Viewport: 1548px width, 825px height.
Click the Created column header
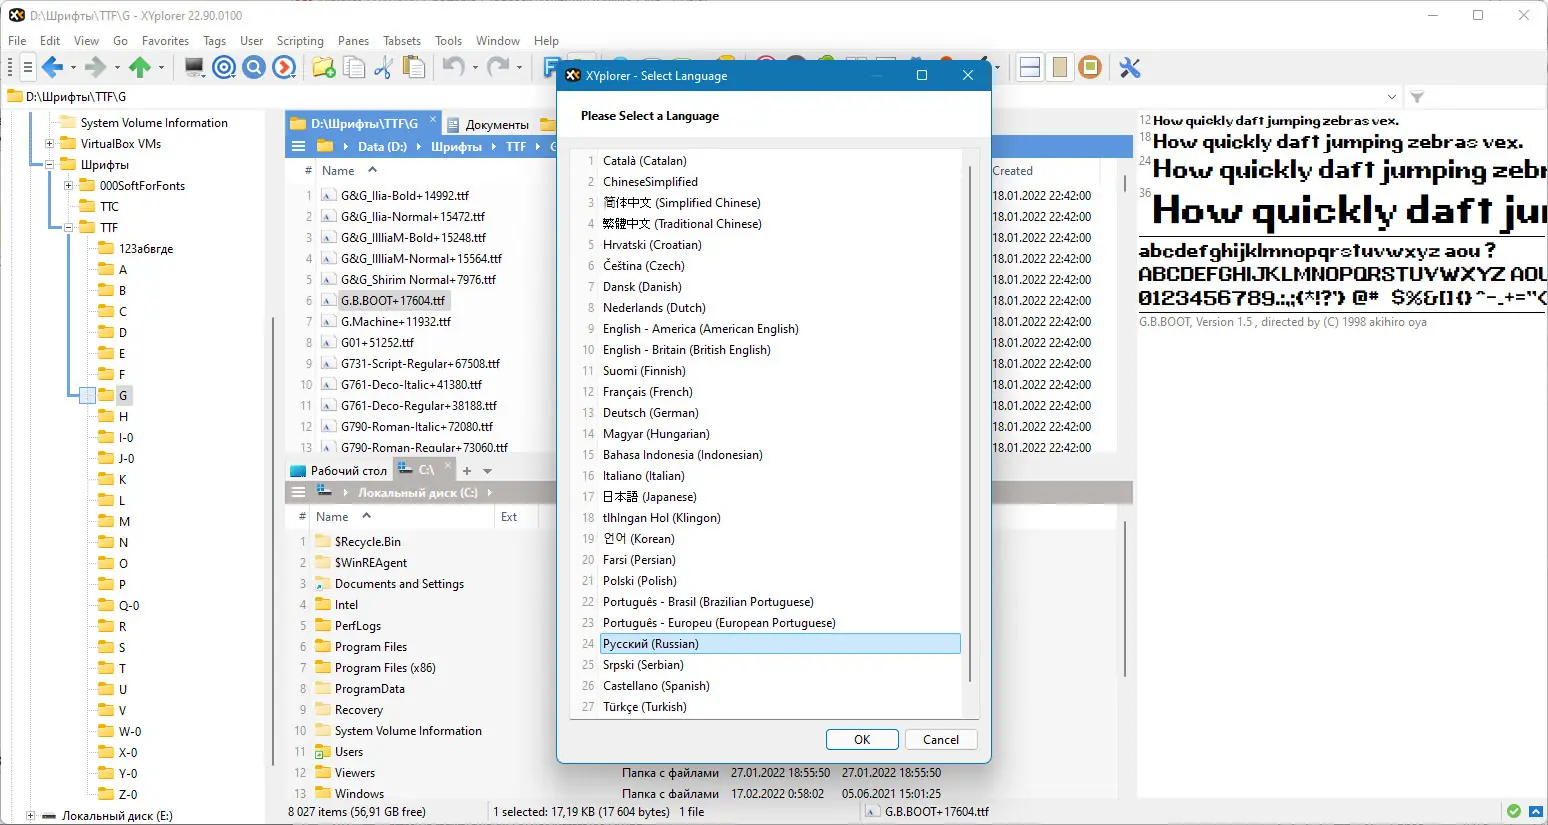pos(1012,171)
